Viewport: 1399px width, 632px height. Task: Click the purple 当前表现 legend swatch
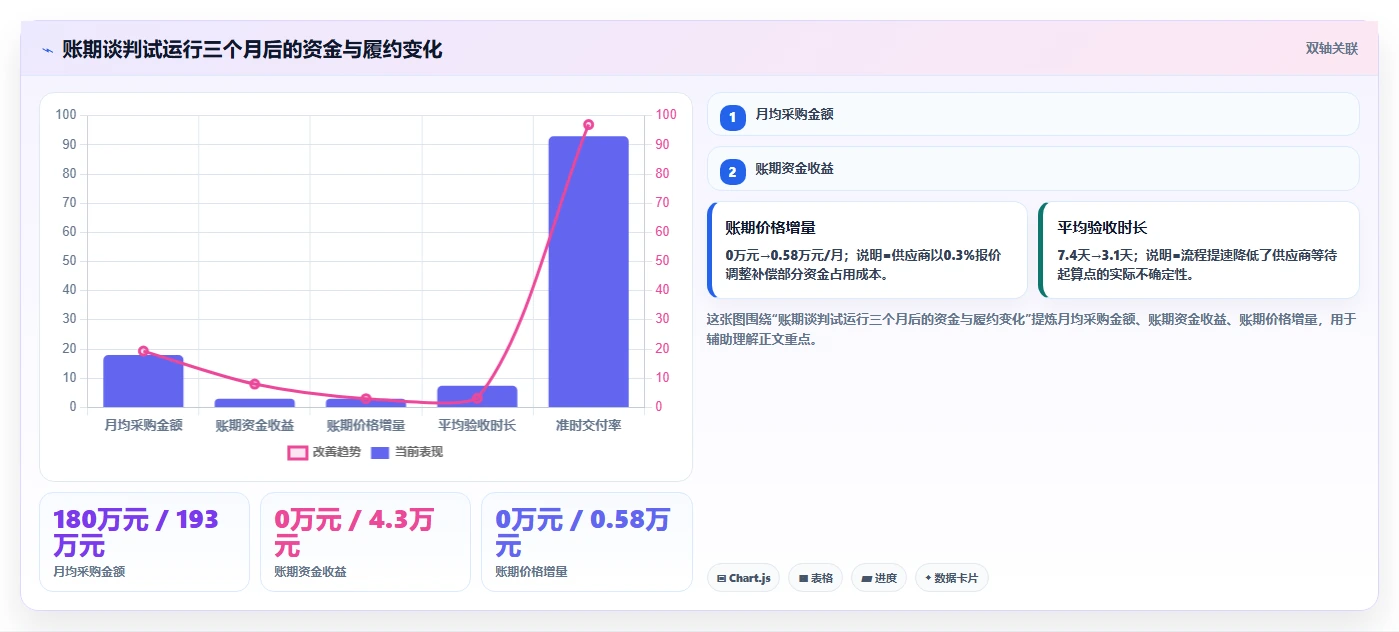click(380, 453)
